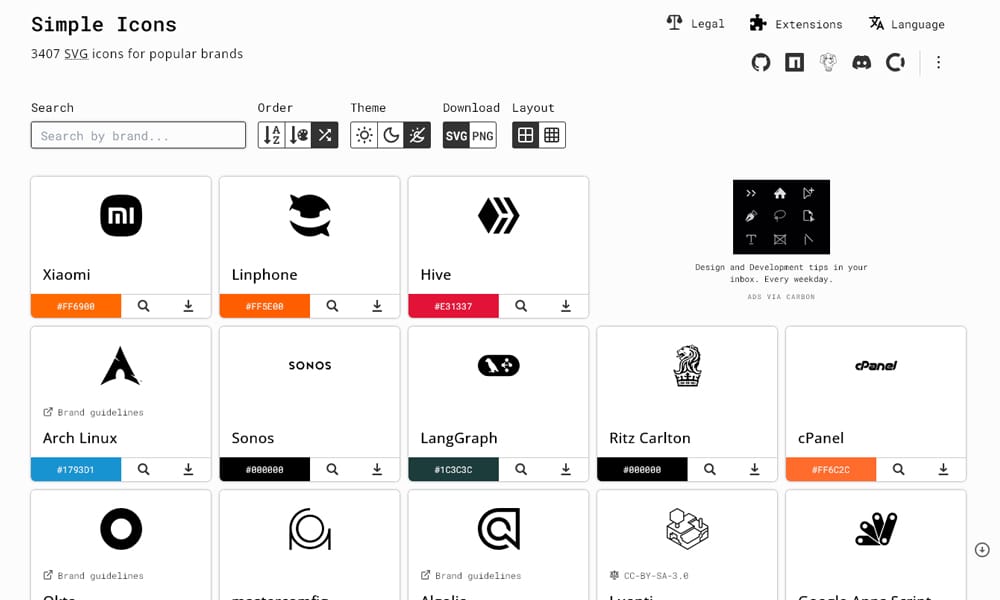This screenshot has height=600, width=1000.
Task: Preview the Arch Linux icon
Action: [x=143, y=469]
